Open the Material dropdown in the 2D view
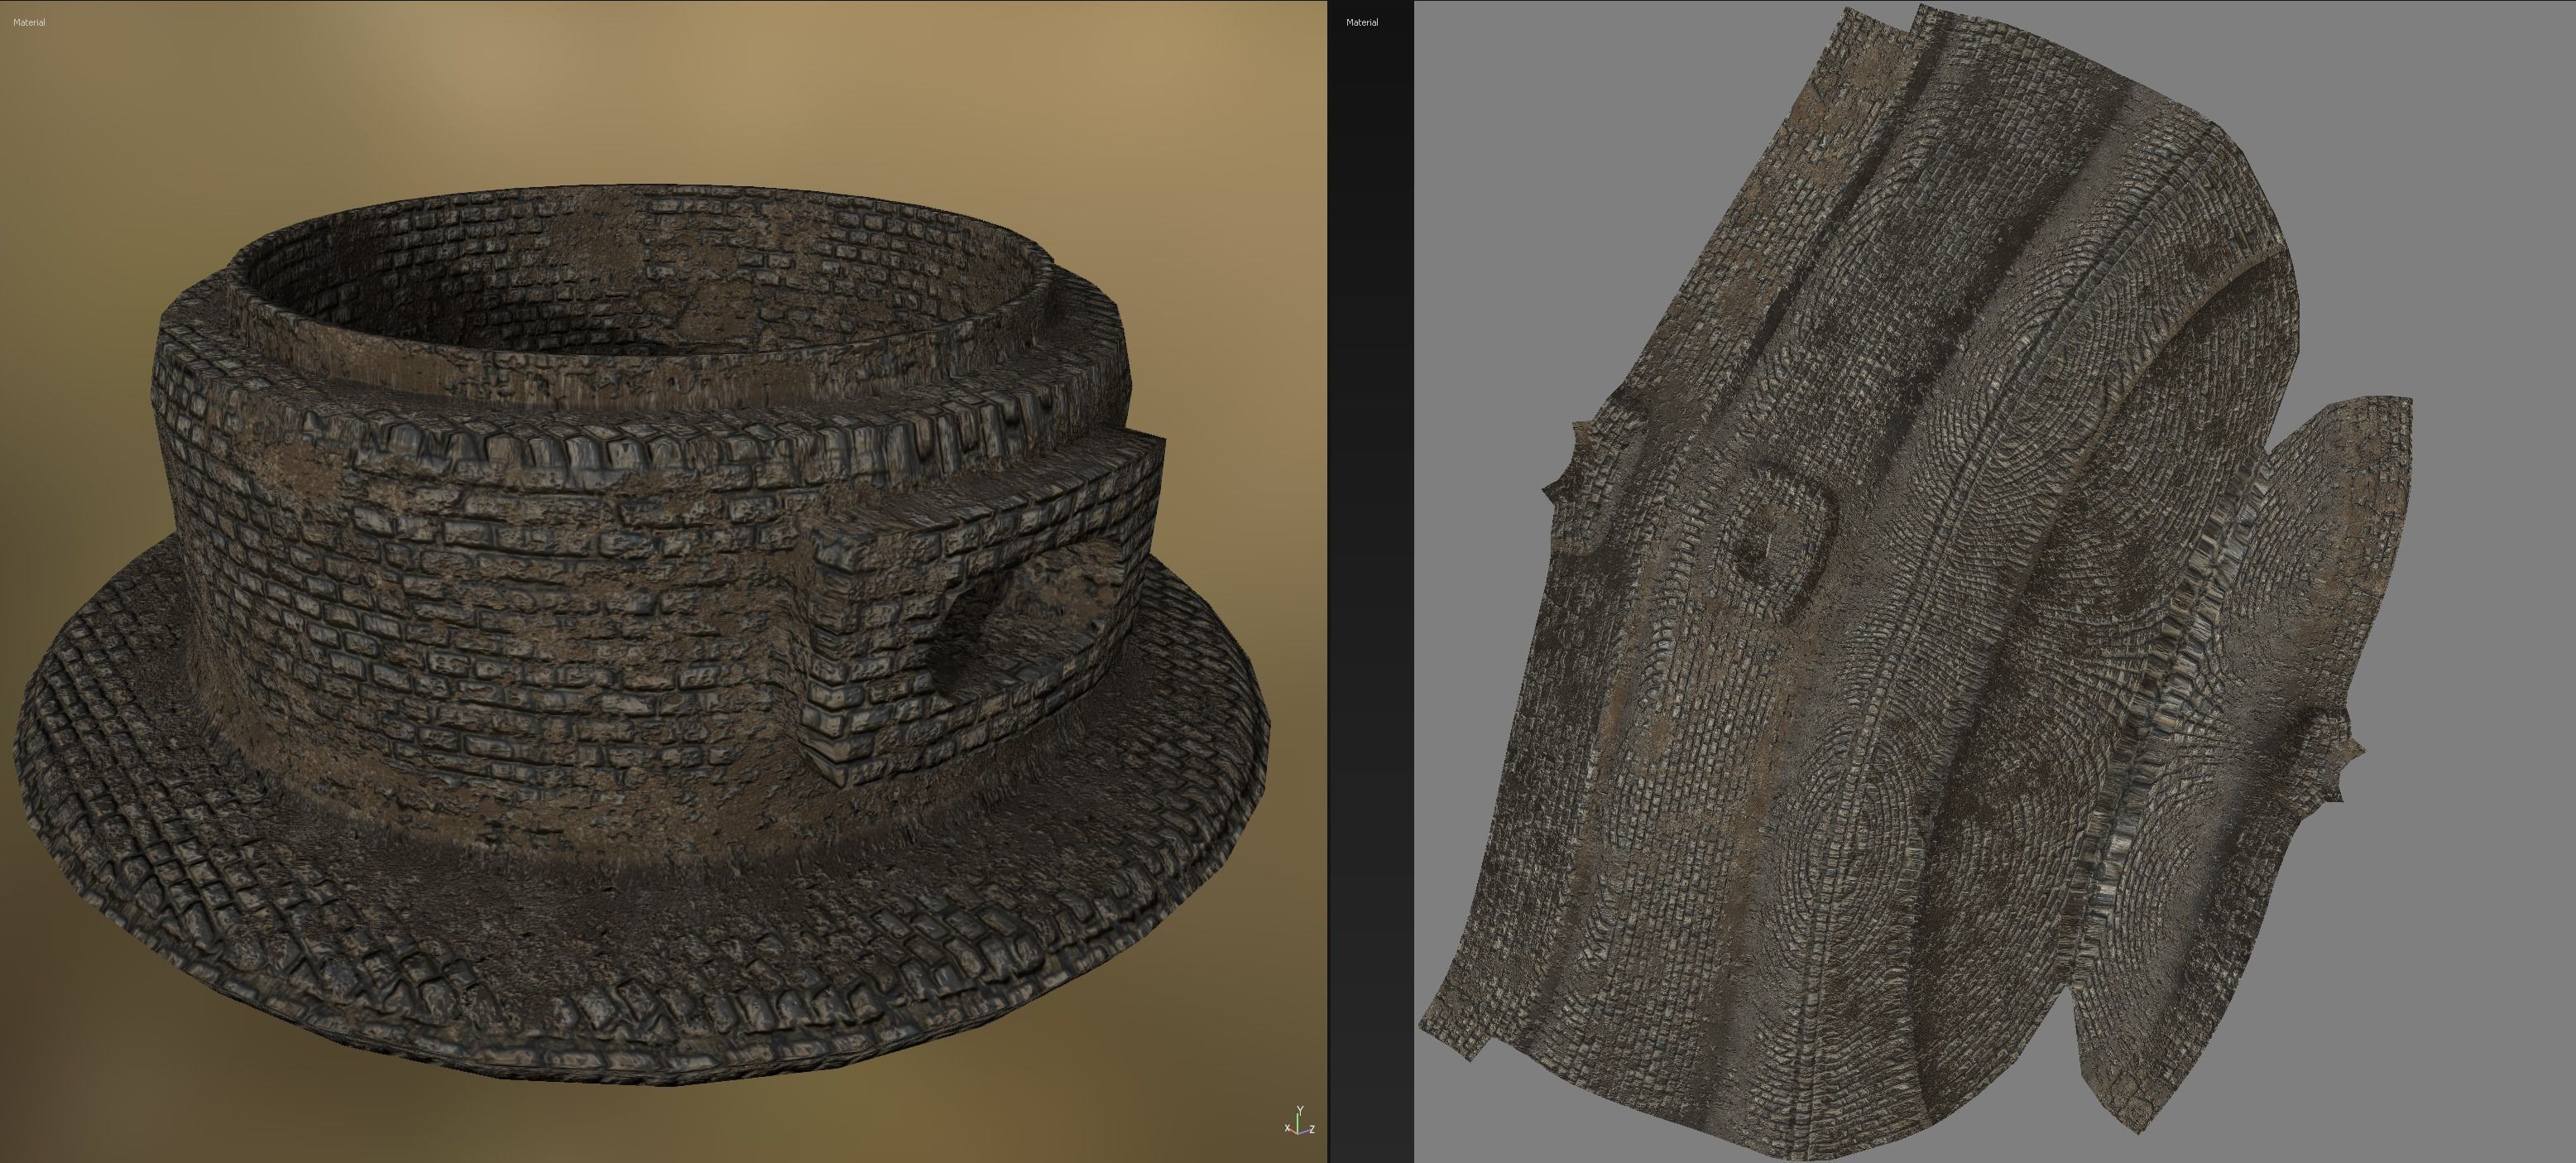Screen dimensions: 2576x1163 pyautogui.click(x=1361, y=22)
